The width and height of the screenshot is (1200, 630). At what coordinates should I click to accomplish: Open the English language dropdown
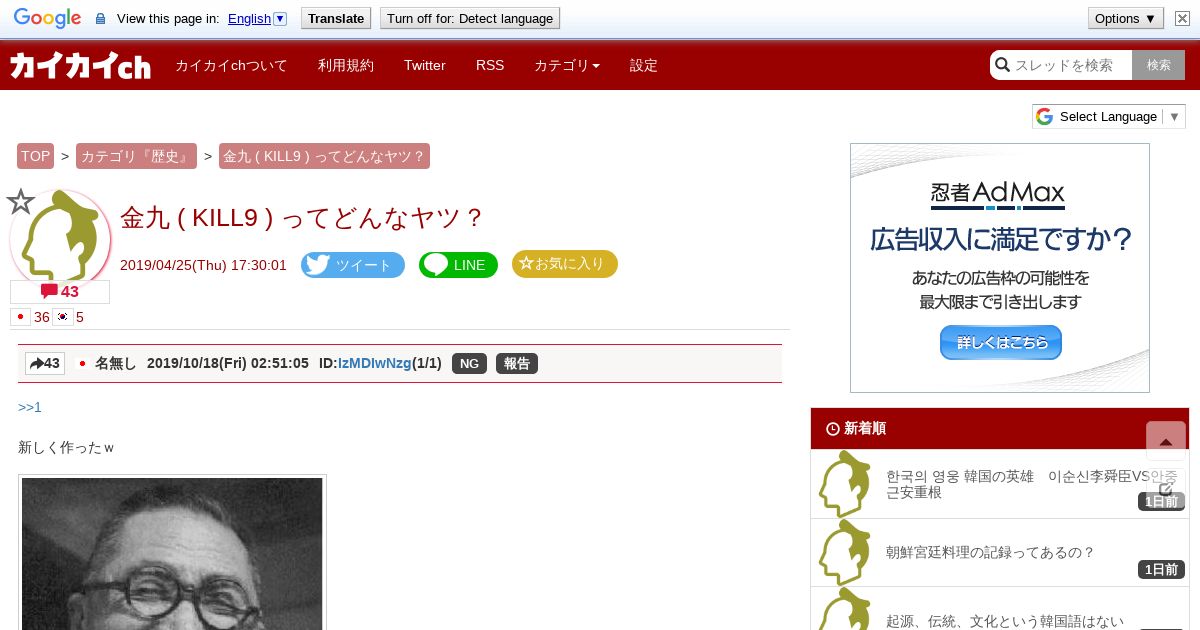click(257, 18)
